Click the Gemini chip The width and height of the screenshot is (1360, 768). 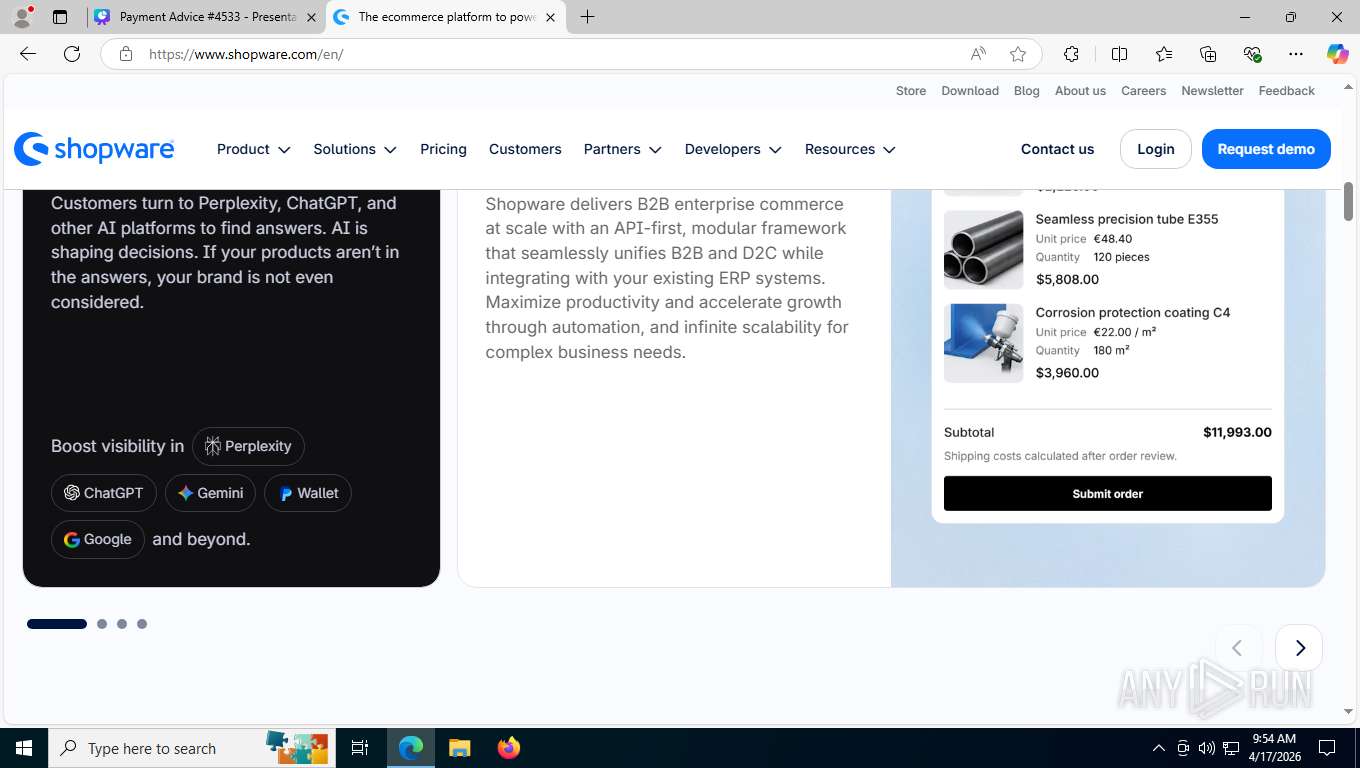[210, 493]
